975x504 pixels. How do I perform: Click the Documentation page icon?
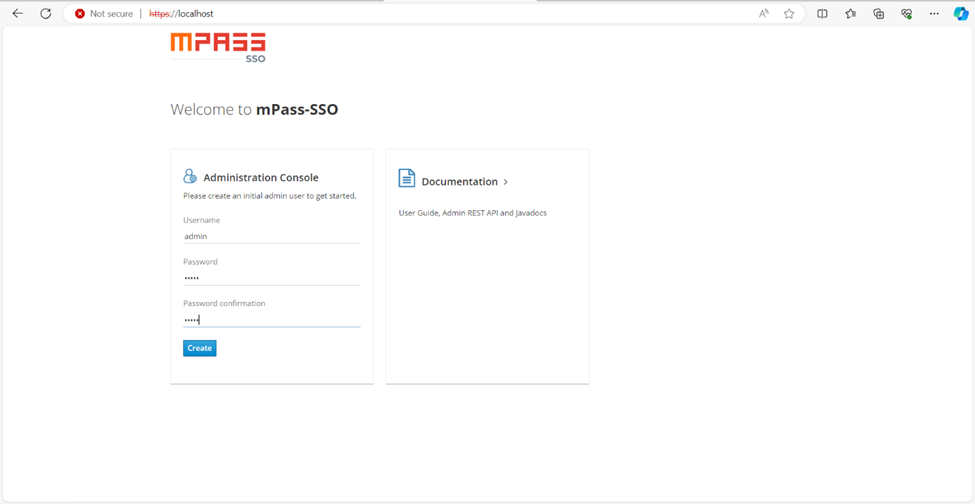coord(407,178)
